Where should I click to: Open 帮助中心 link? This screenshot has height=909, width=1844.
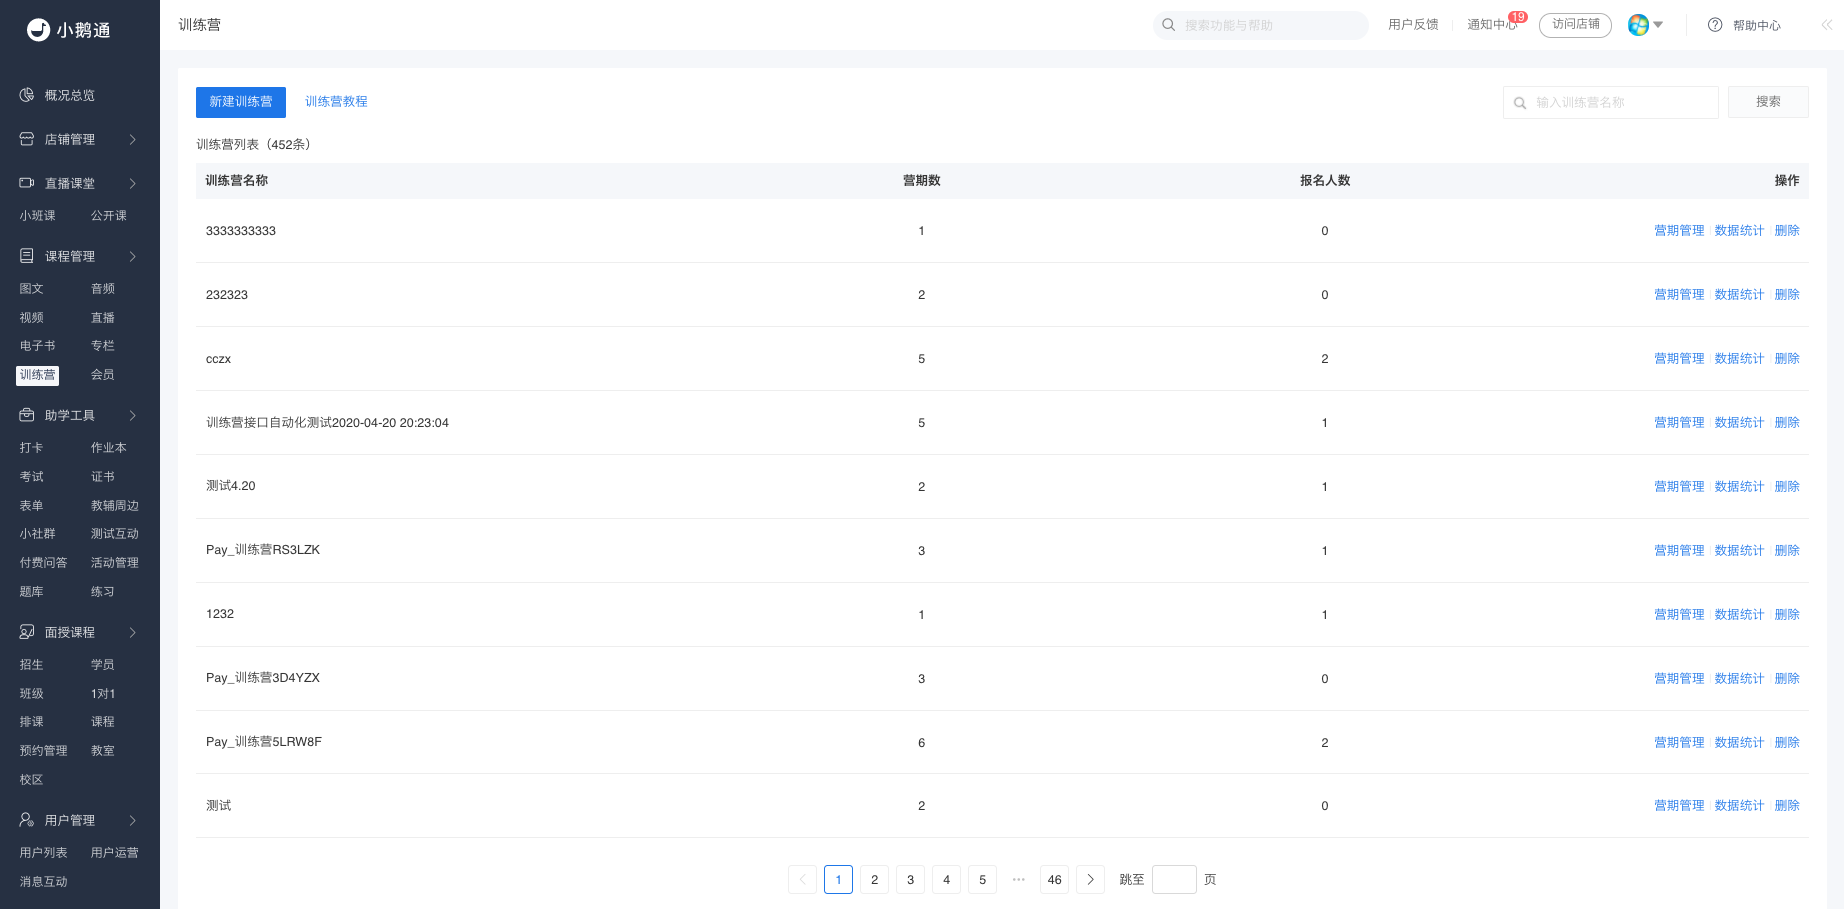click(x=1757, y=25)
